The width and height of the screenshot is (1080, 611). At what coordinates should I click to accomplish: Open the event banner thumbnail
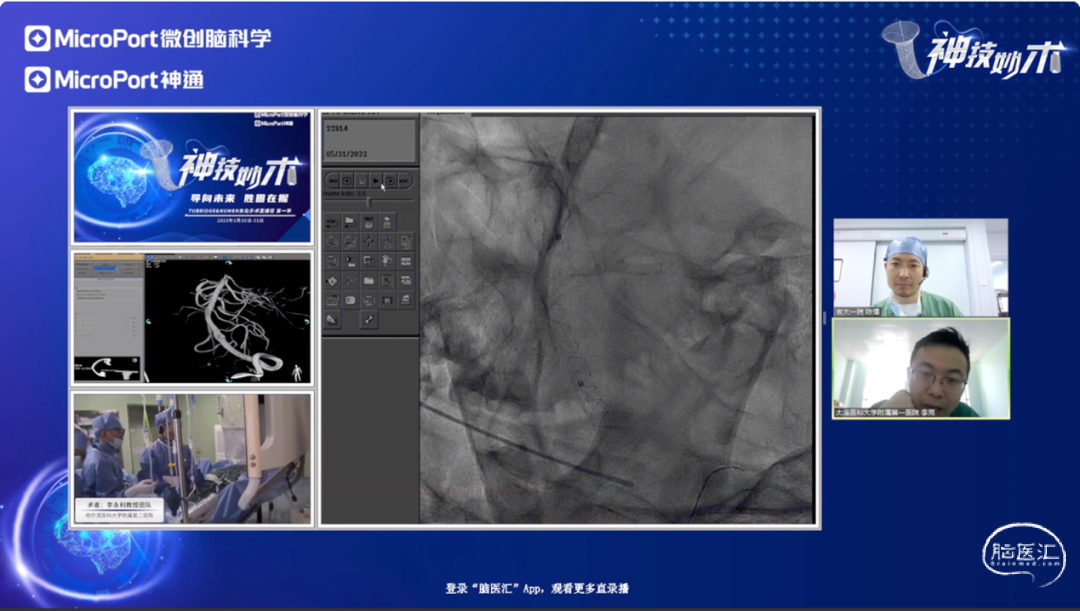click(192, 177)
